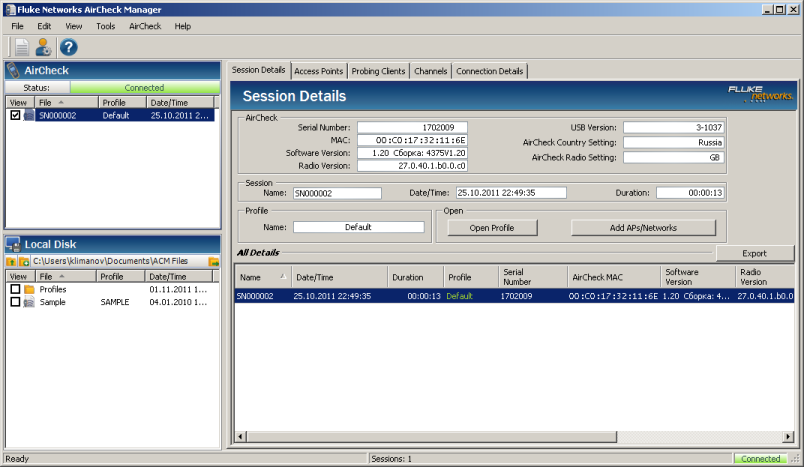This screenshot has height=467, width=804.
Task: Click the Duration field 00:00:13
Action: coord(690,193)
